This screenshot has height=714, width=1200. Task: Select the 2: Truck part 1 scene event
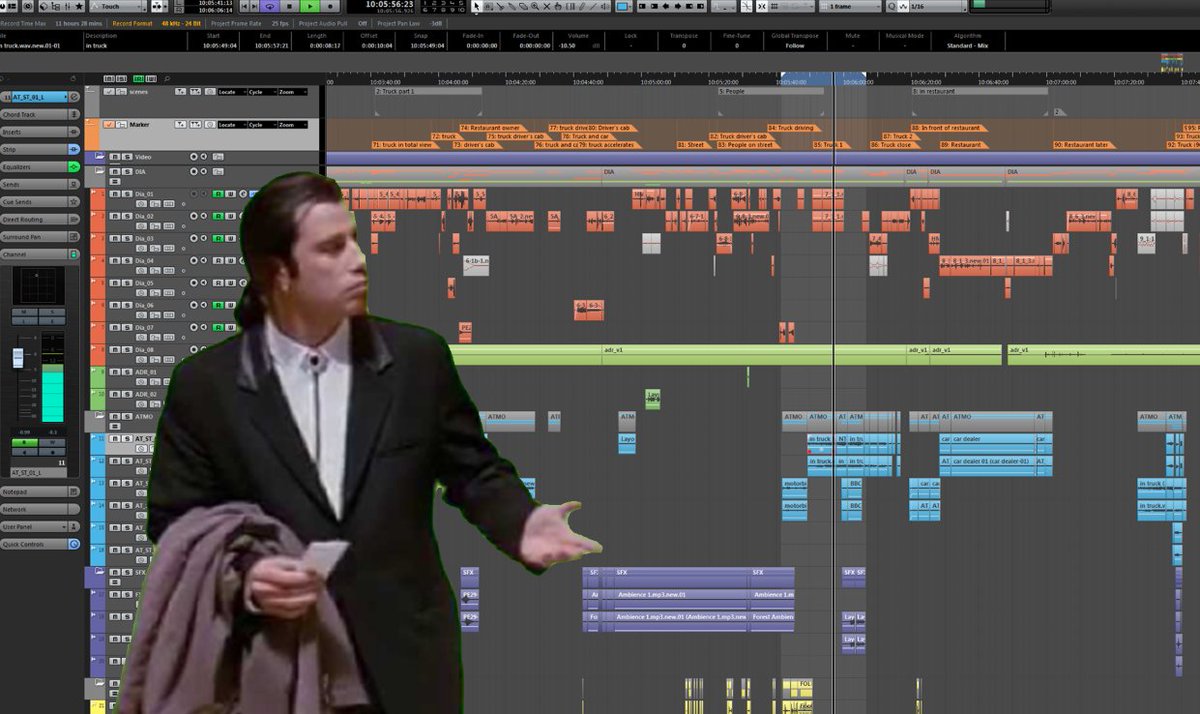428,91
